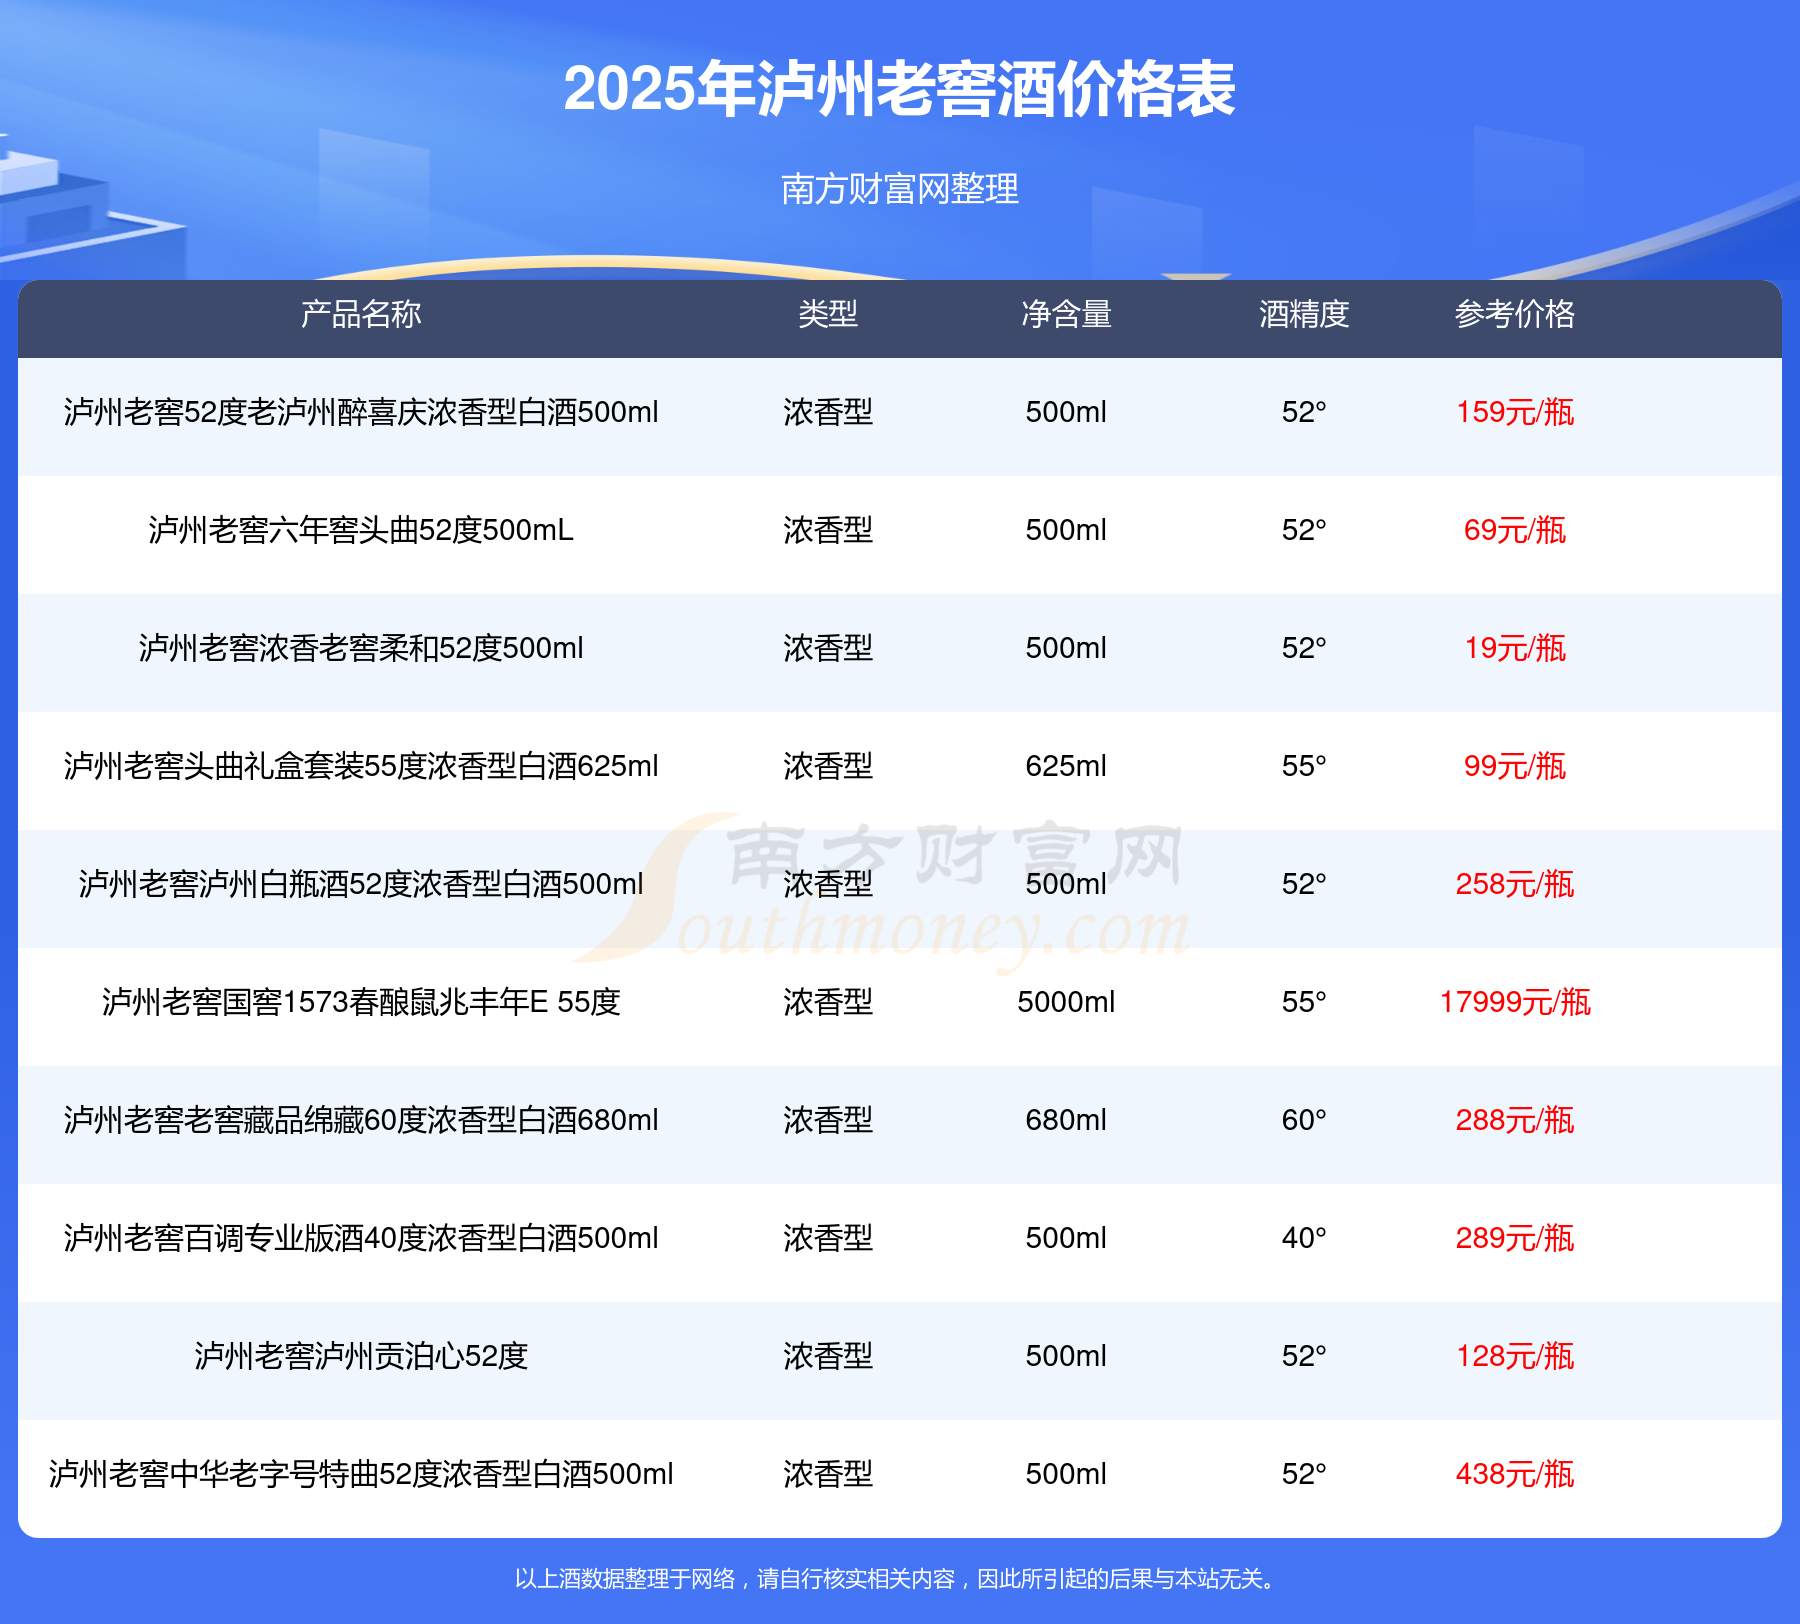The image size is (1800, 1624).
Task: Click "500ml" in the 289元/瓶 row
Action: 1066,1238
